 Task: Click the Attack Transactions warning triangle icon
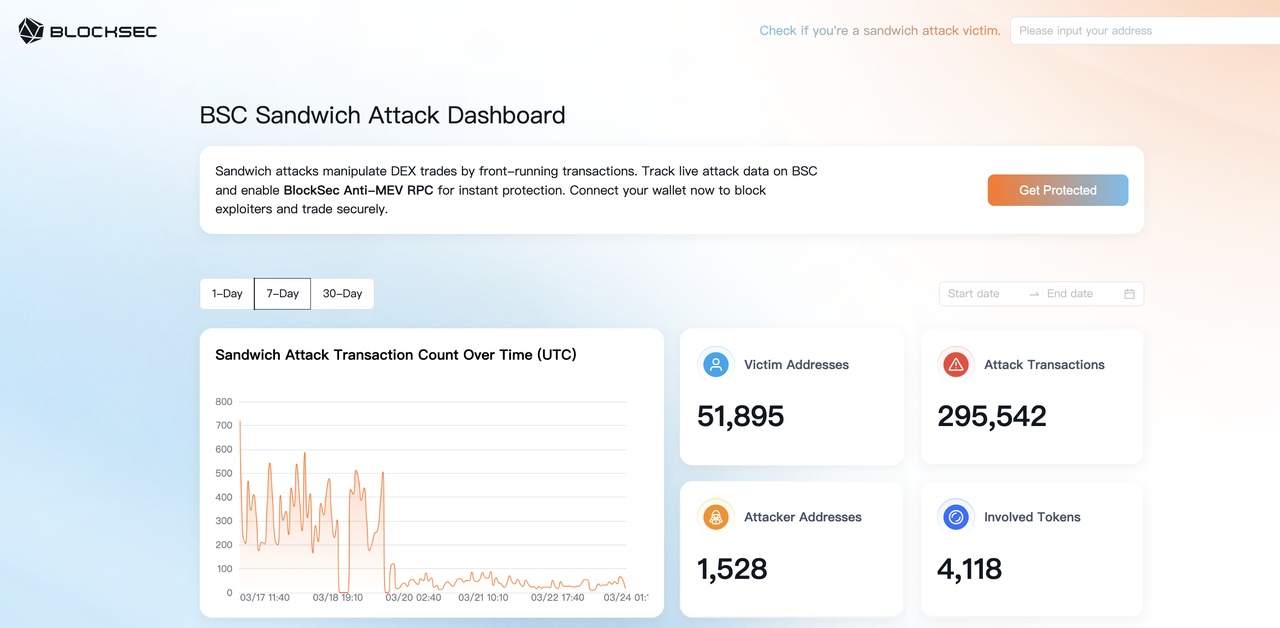coord(956,365)
